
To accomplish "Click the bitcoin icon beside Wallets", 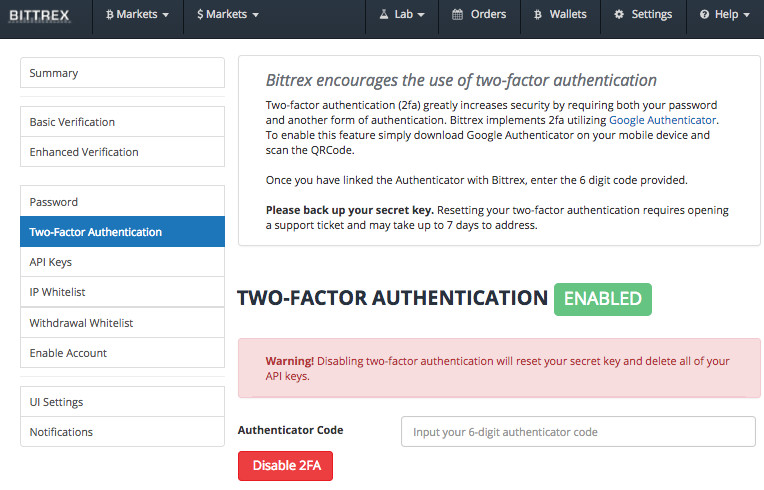I will pyautogui.click(x=537, y=15).
